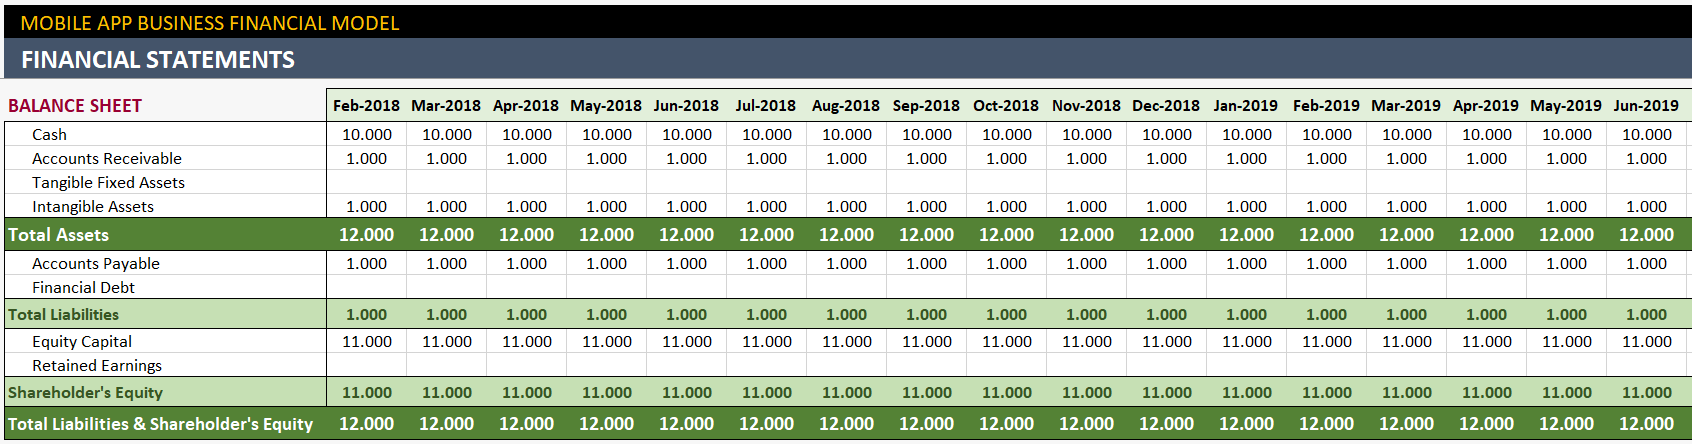Click the Intangible Assets row label

pyautogui.click(x=93, y=206)
